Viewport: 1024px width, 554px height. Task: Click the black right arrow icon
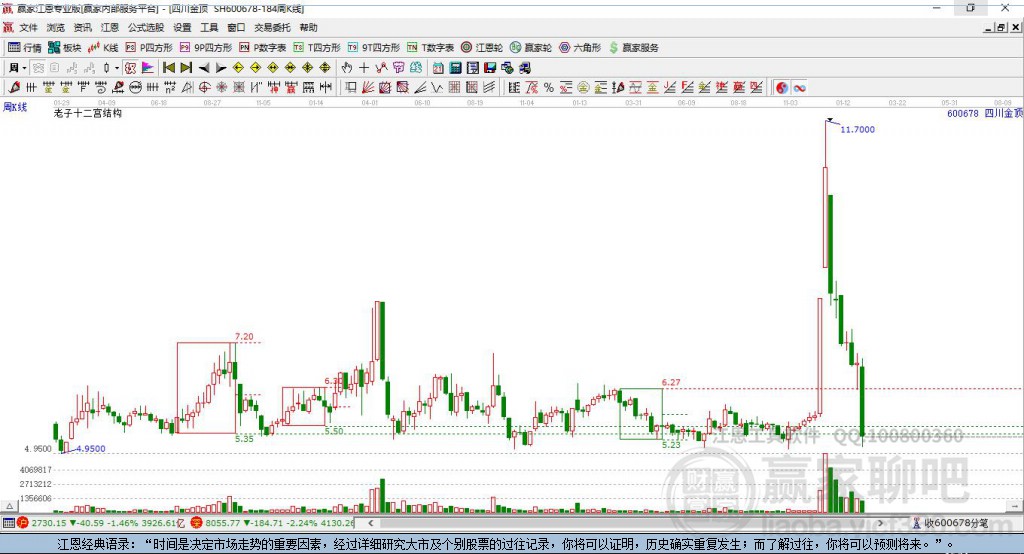click(x=221, y=68)
